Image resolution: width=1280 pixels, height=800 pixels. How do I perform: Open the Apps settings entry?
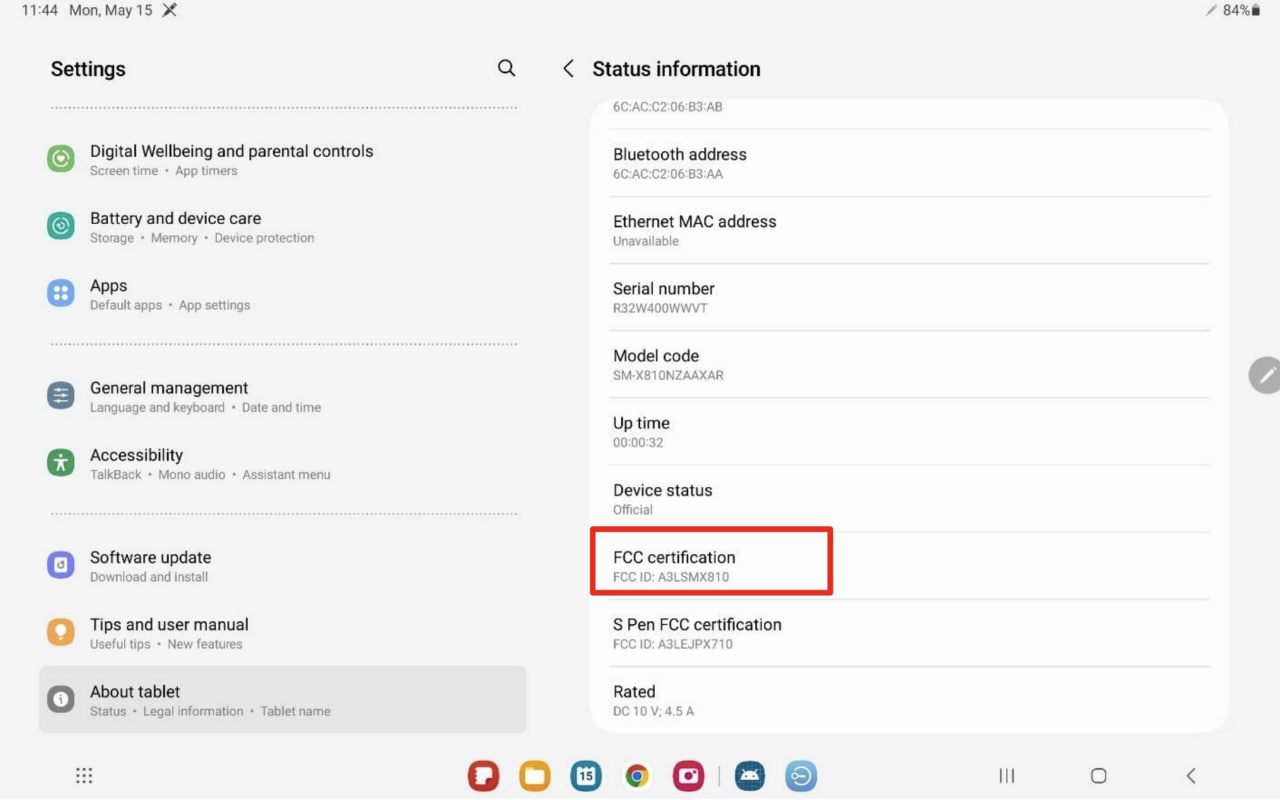click(109, 294)
